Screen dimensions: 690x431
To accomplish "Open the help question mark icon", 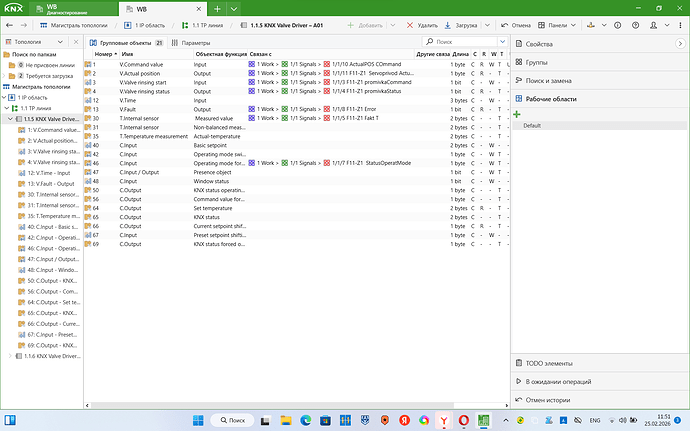I will click(x=635, y=26).
